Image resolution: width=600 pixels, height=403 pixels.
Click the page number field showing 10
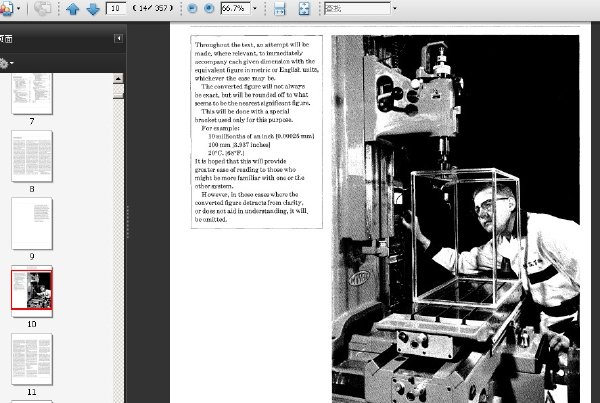coord(116,8)
